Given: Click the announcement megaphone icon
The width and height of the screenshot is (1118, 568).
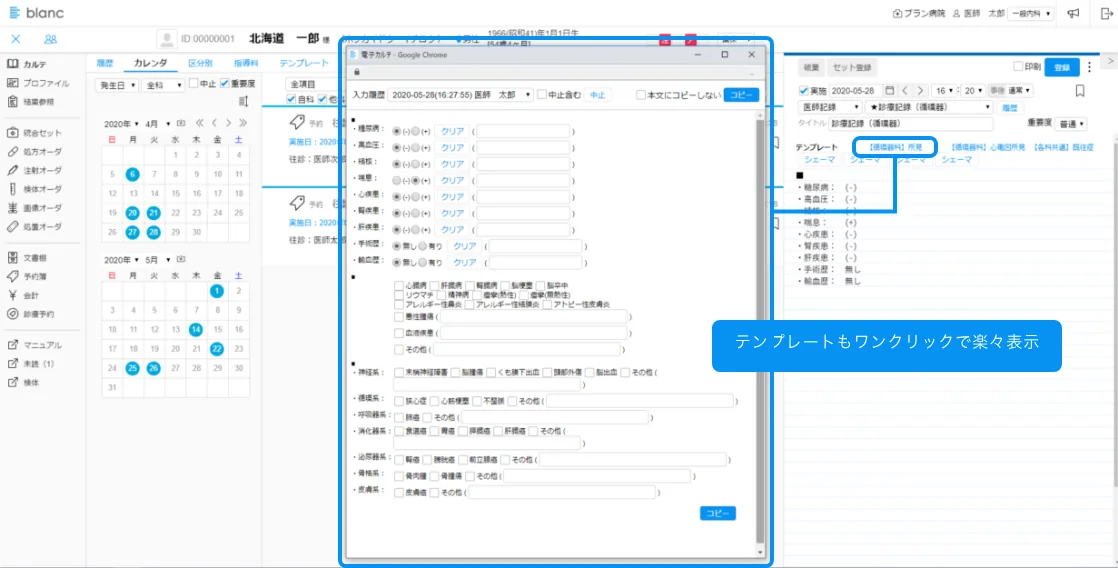Looking at the screenshot, I should click(1073, 14).
